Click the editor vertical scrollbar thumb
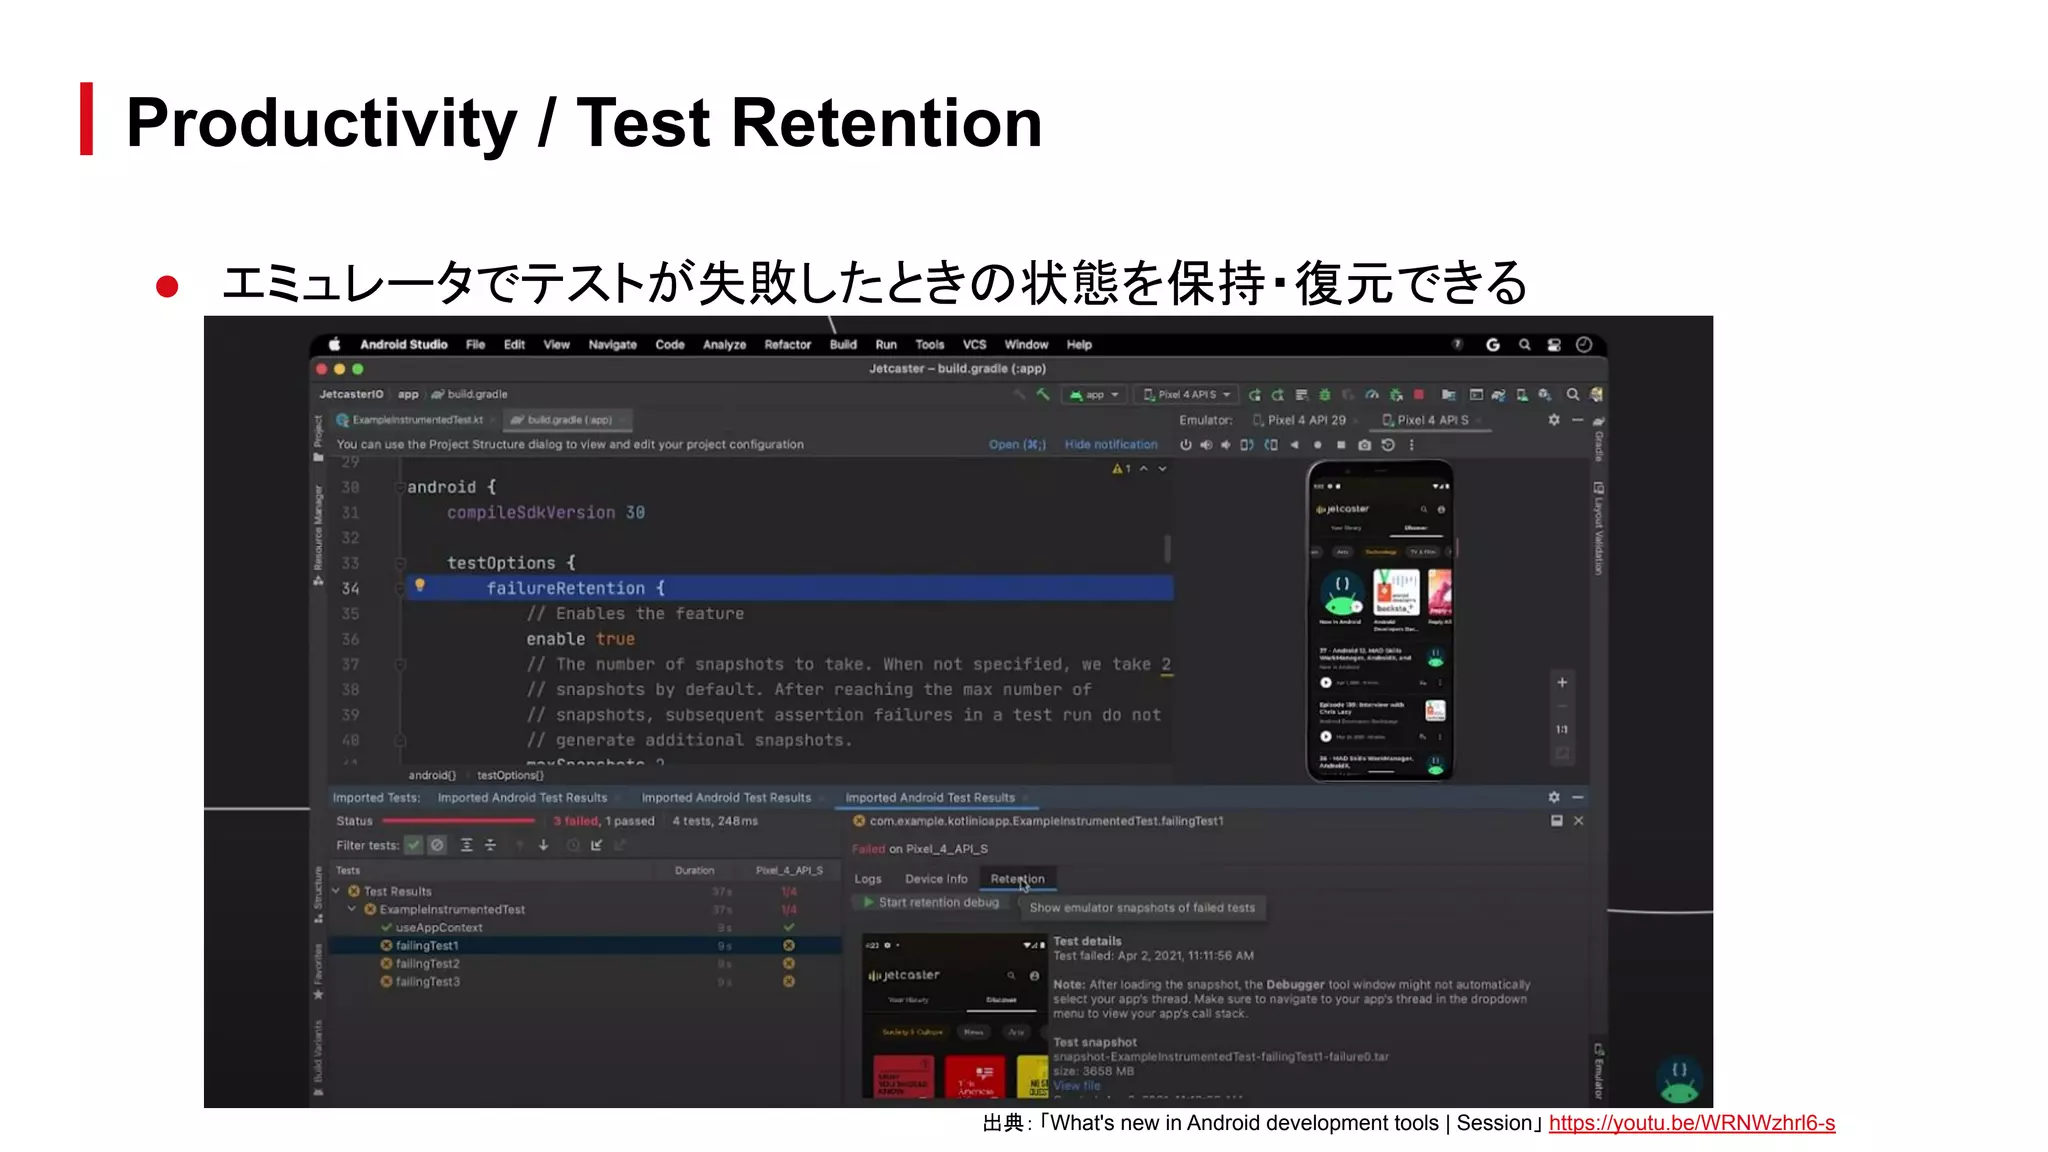Viewport: 2048px width, 1152px height. point(1167,548)
